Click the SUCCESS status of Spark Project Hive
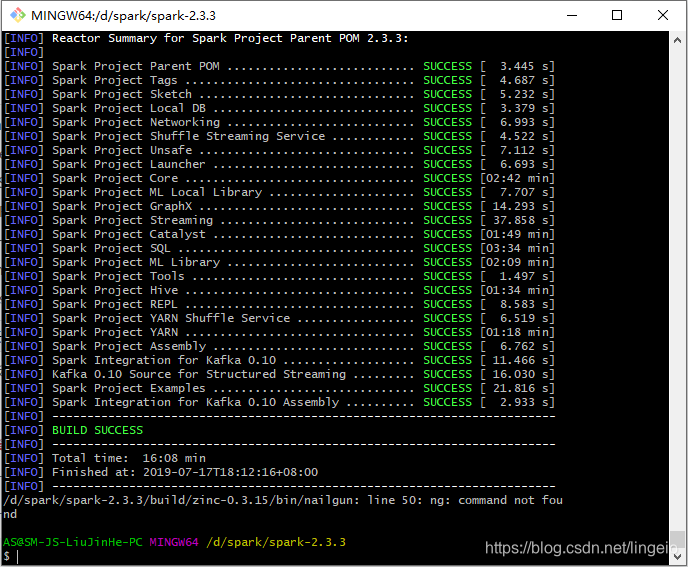688x567 pixels. tap(448, 291)
